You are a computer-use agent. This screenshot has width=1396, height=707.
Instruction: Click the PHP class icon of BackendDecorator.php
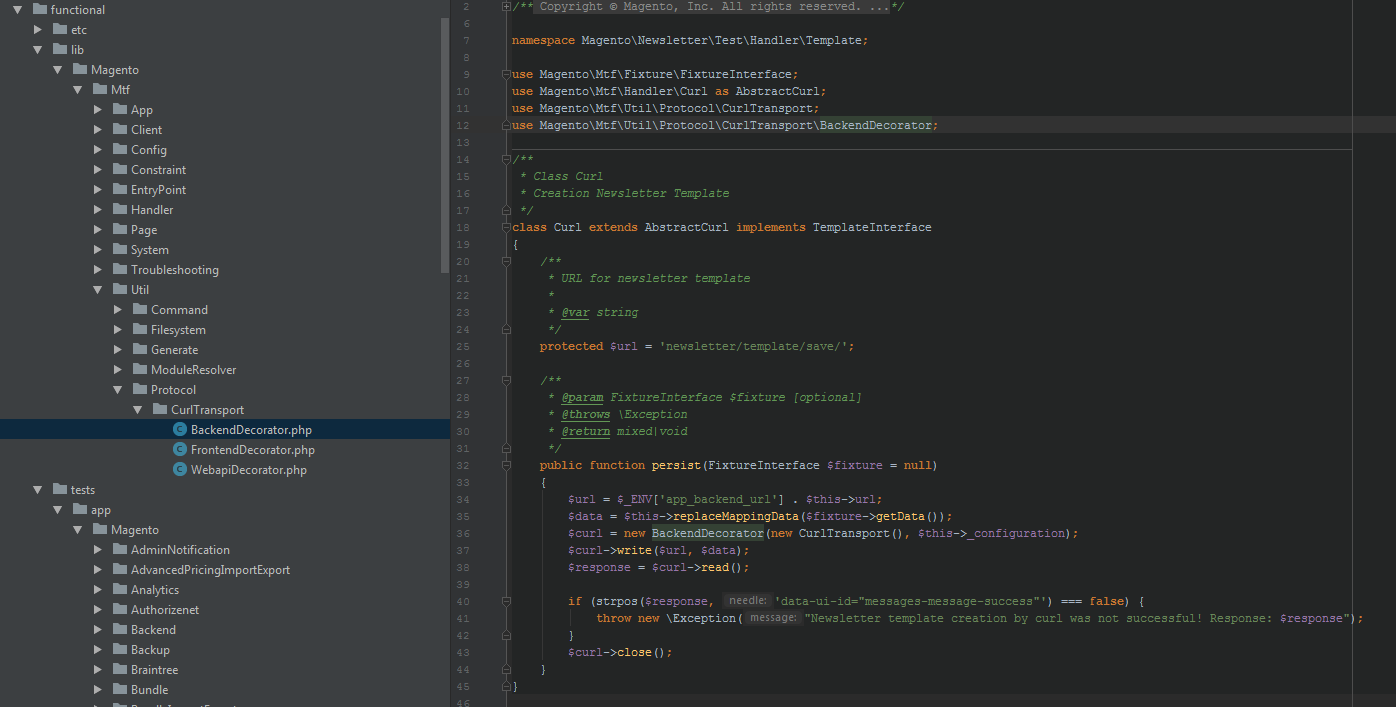pyautogui.click(x=179, y=430)
